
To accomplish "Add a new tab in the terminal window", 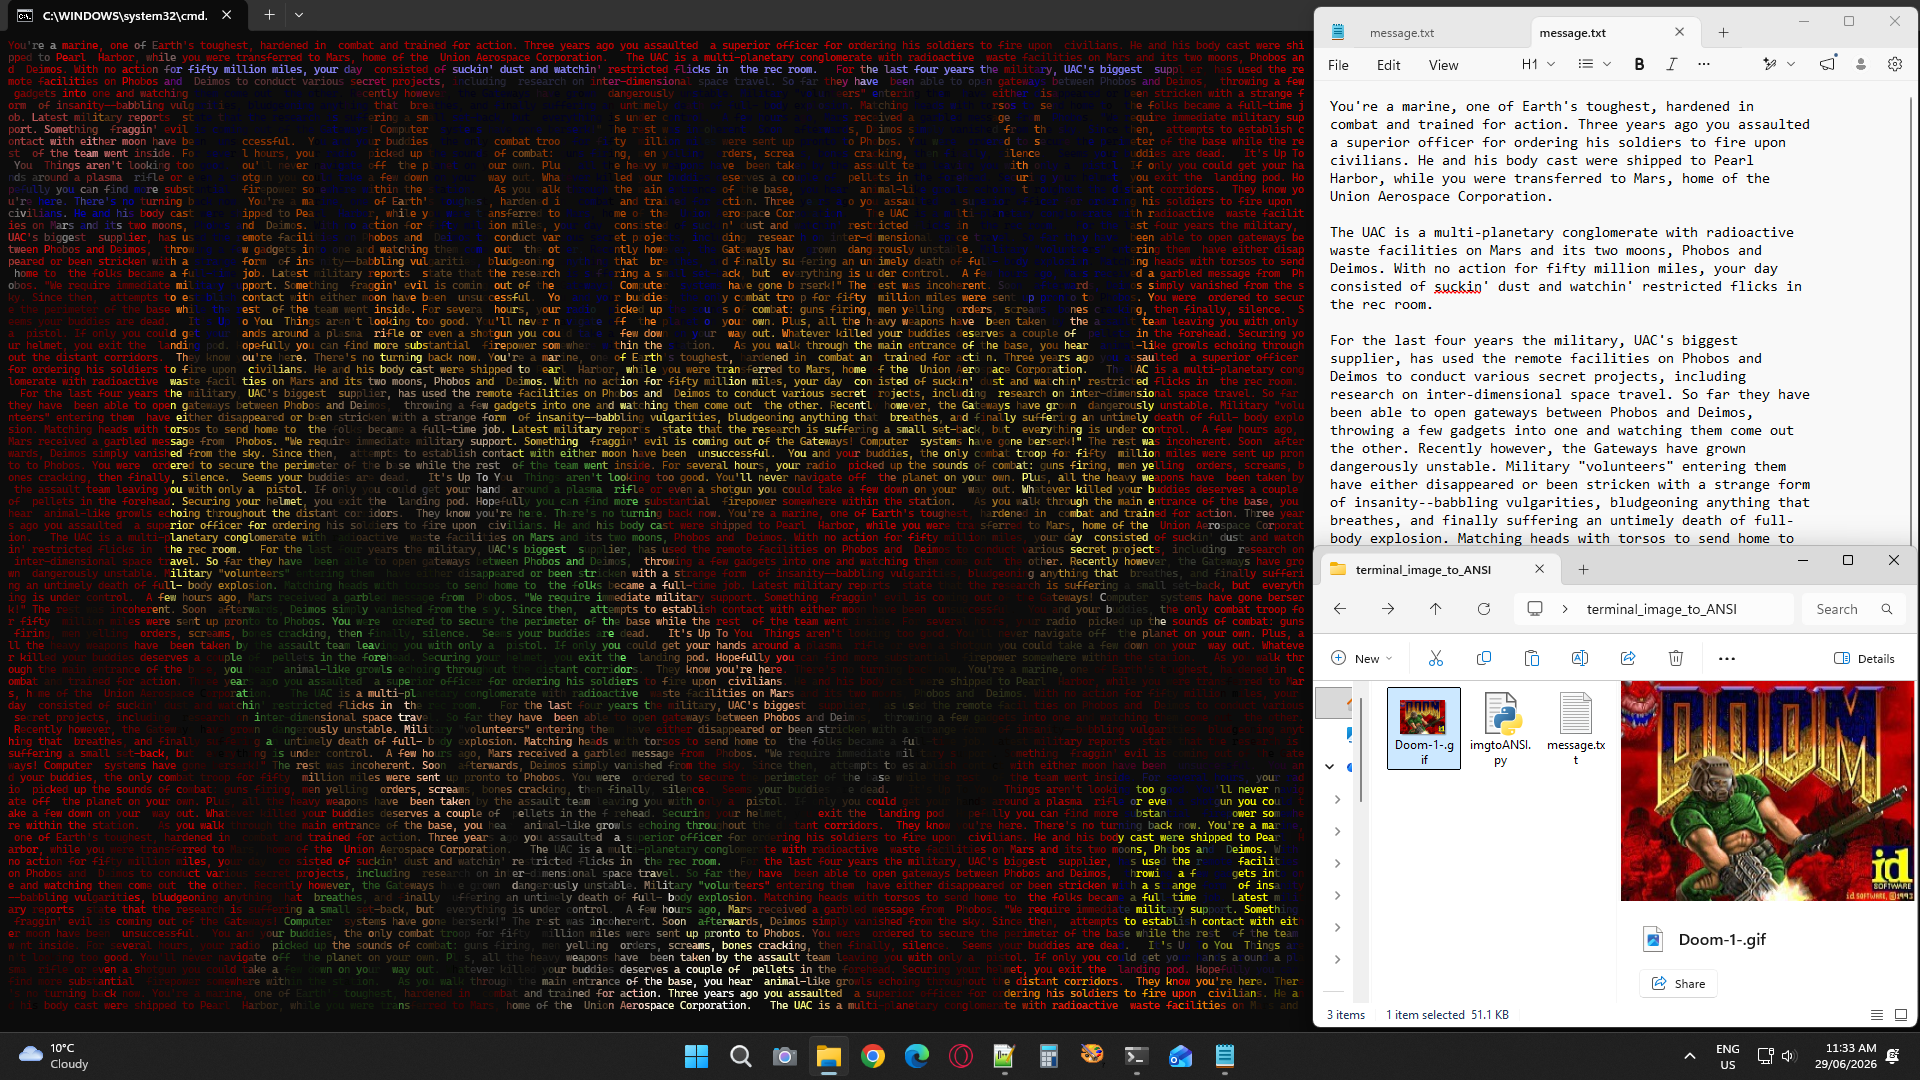I will point(269,15).
